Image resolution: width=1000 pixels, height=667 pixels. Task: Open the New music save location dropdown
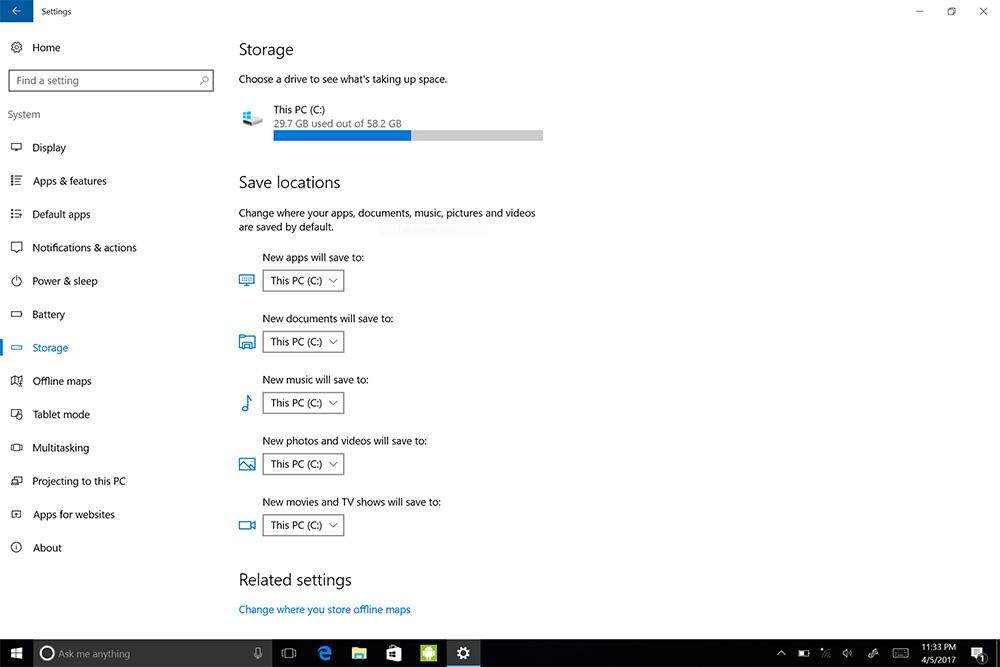(x=303, y=403)
